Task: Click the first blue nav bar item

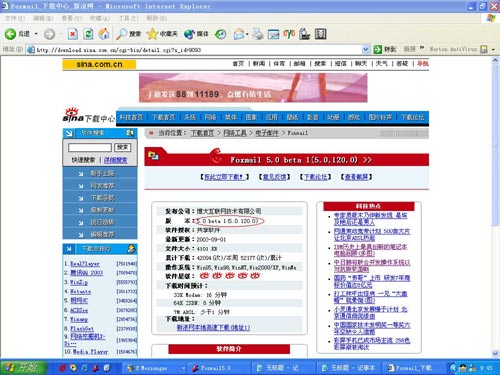Action: [131, 117]
